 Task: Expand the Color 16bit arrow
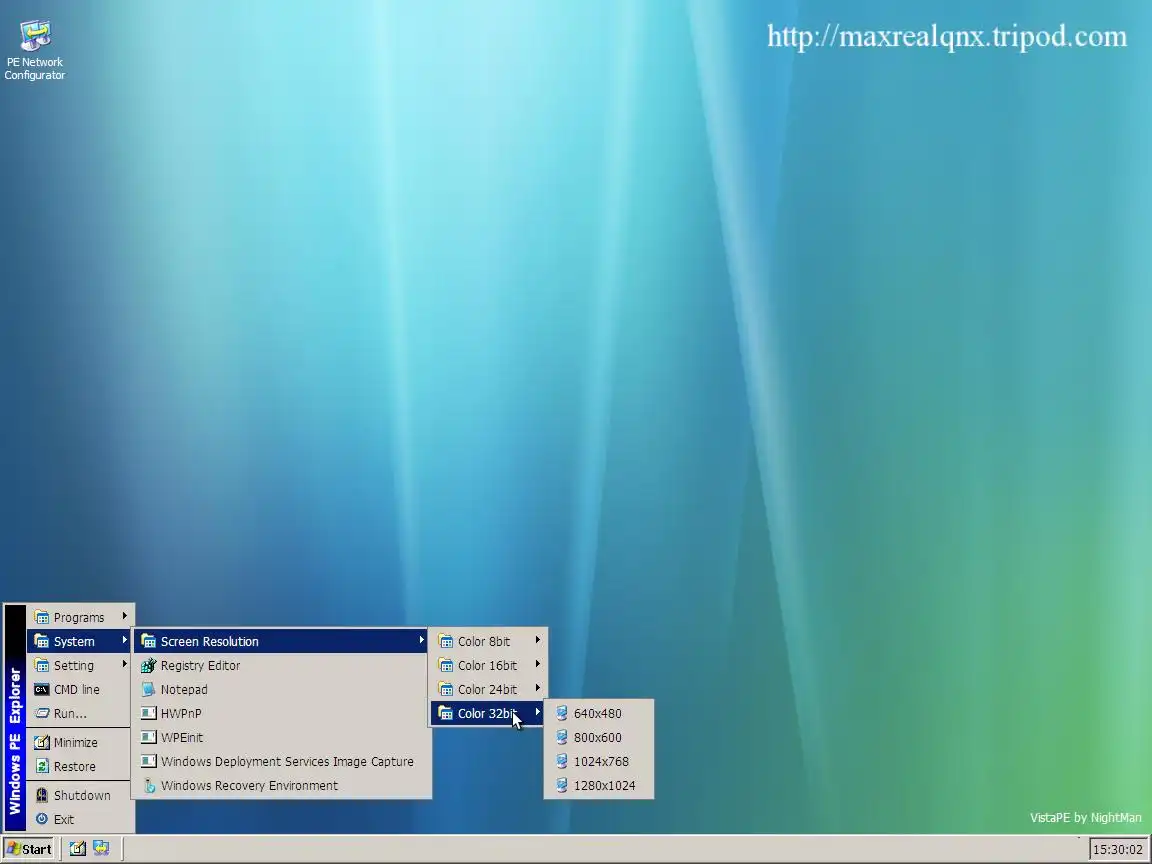coord(538,665)
